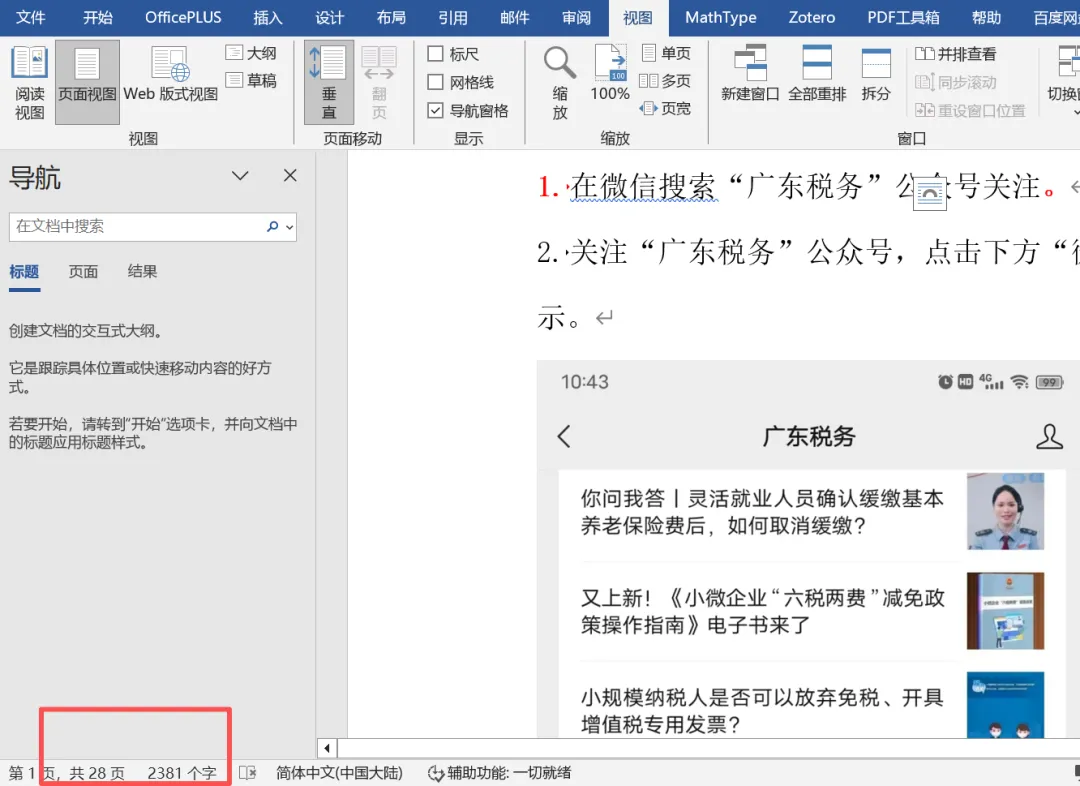Fit zoom to page width (页宽)
1080x786 pixels.
pos(666,108)
